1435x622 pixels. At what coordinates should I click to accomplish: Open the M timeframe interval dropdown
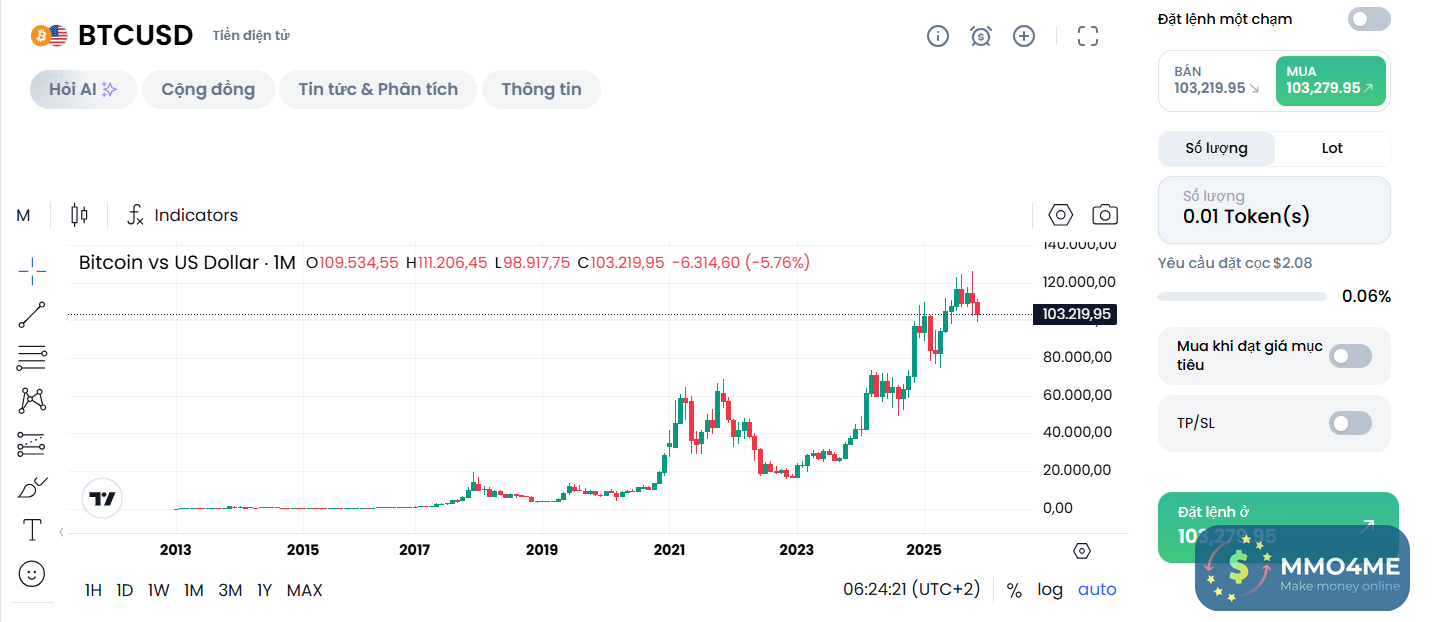24,215
